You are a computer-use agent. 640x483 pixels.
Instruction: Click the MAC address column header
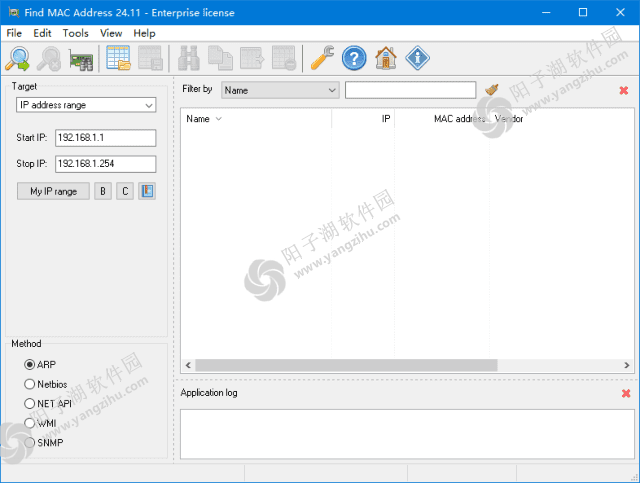coord(442,119)
